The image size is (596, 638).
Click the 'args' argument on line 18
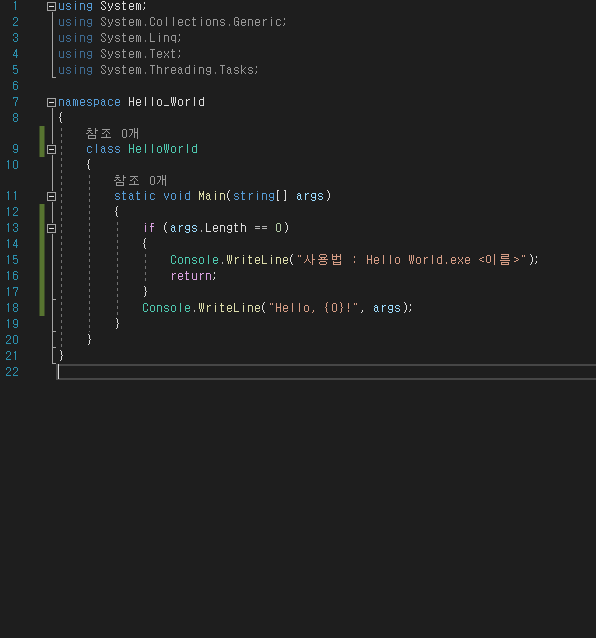(387, 308)
